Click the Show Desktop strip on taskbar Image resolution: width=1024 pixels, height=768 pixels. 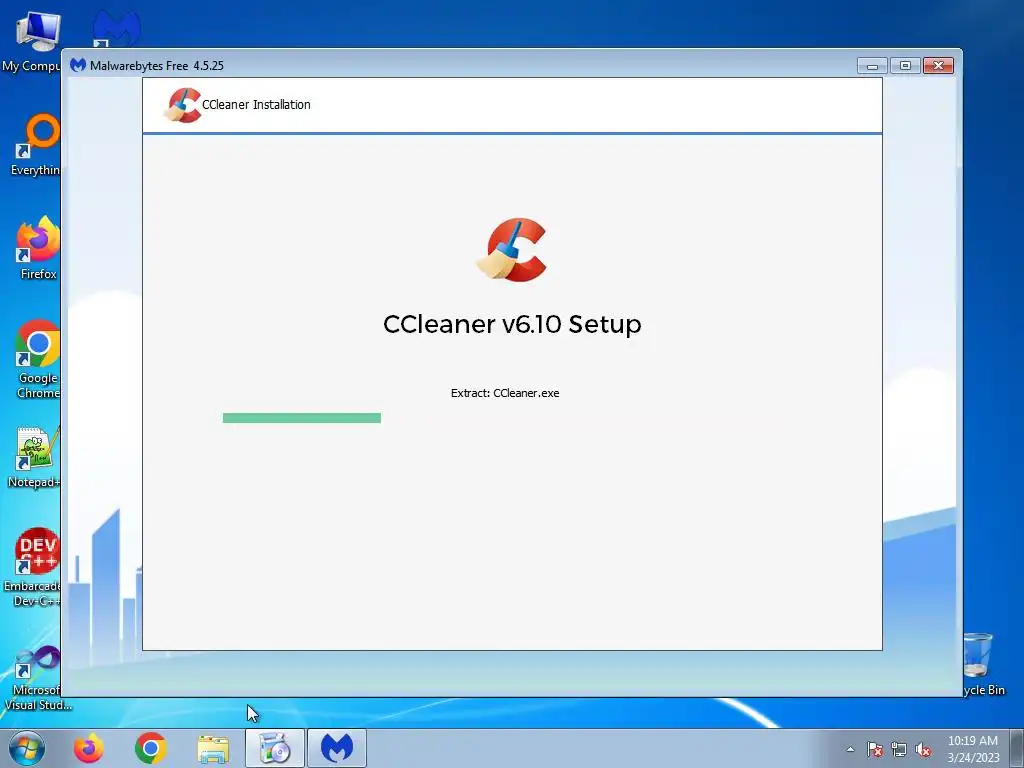coord(1017,748)
